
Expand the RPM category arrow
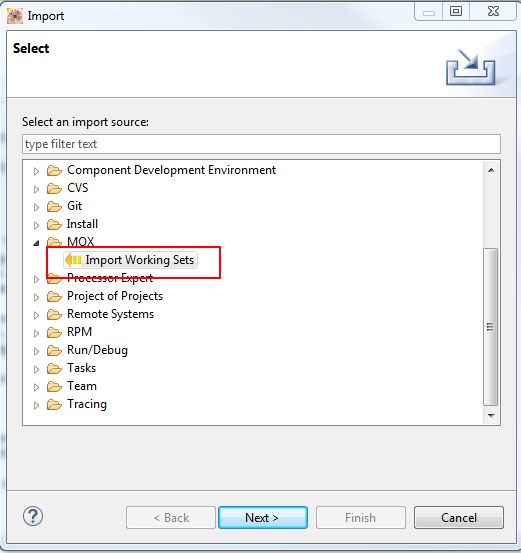pyautogui.click(x=36, y=333)
